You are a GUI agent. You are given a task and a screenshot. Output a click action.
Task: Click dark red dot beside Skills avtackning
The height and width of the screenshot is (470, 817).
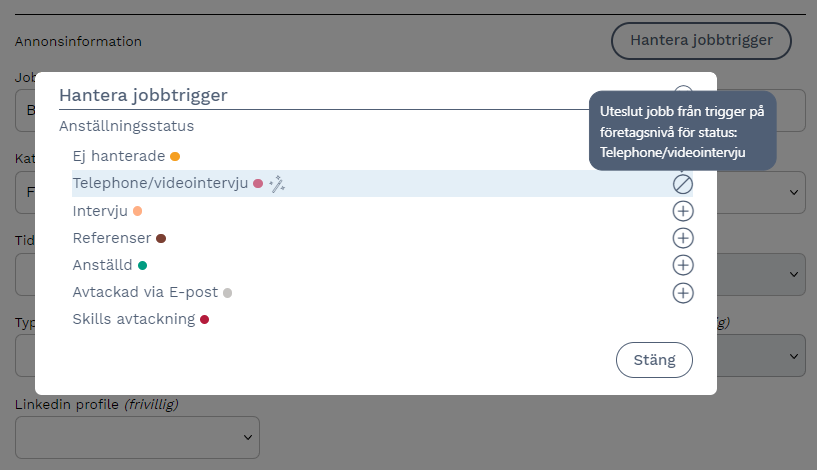(x=204, y=320)
